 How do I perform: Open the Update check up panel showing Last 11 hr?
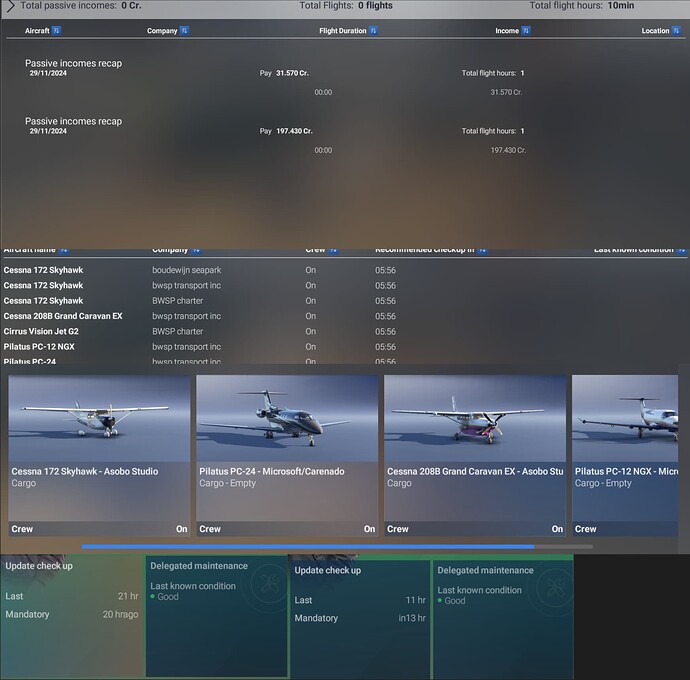360,620
